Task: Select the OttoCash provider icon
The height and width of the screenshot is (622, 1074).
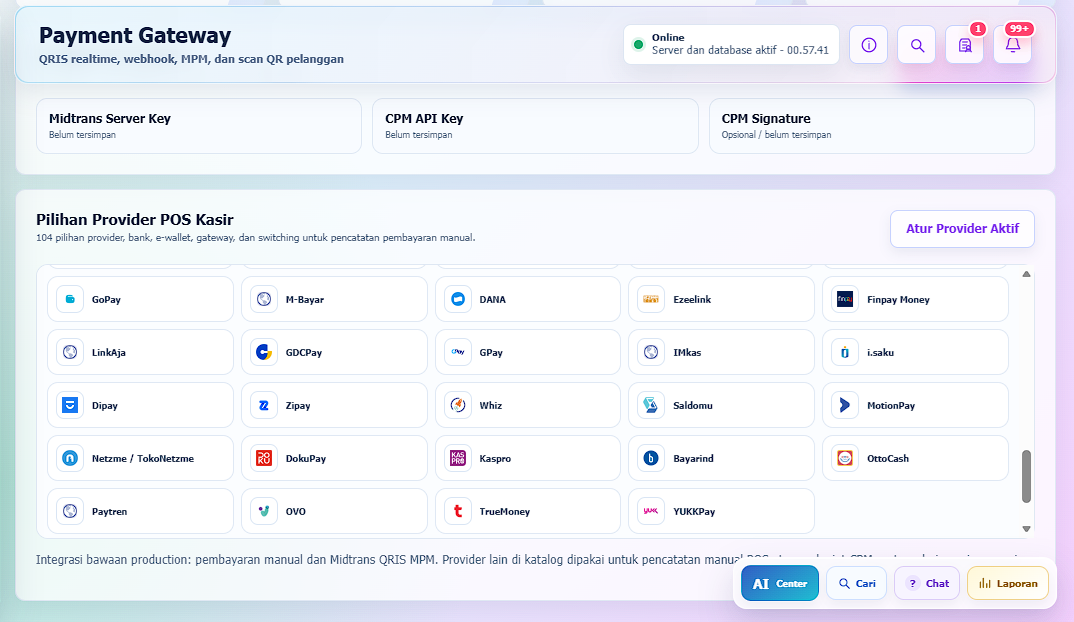Action: 845,458
